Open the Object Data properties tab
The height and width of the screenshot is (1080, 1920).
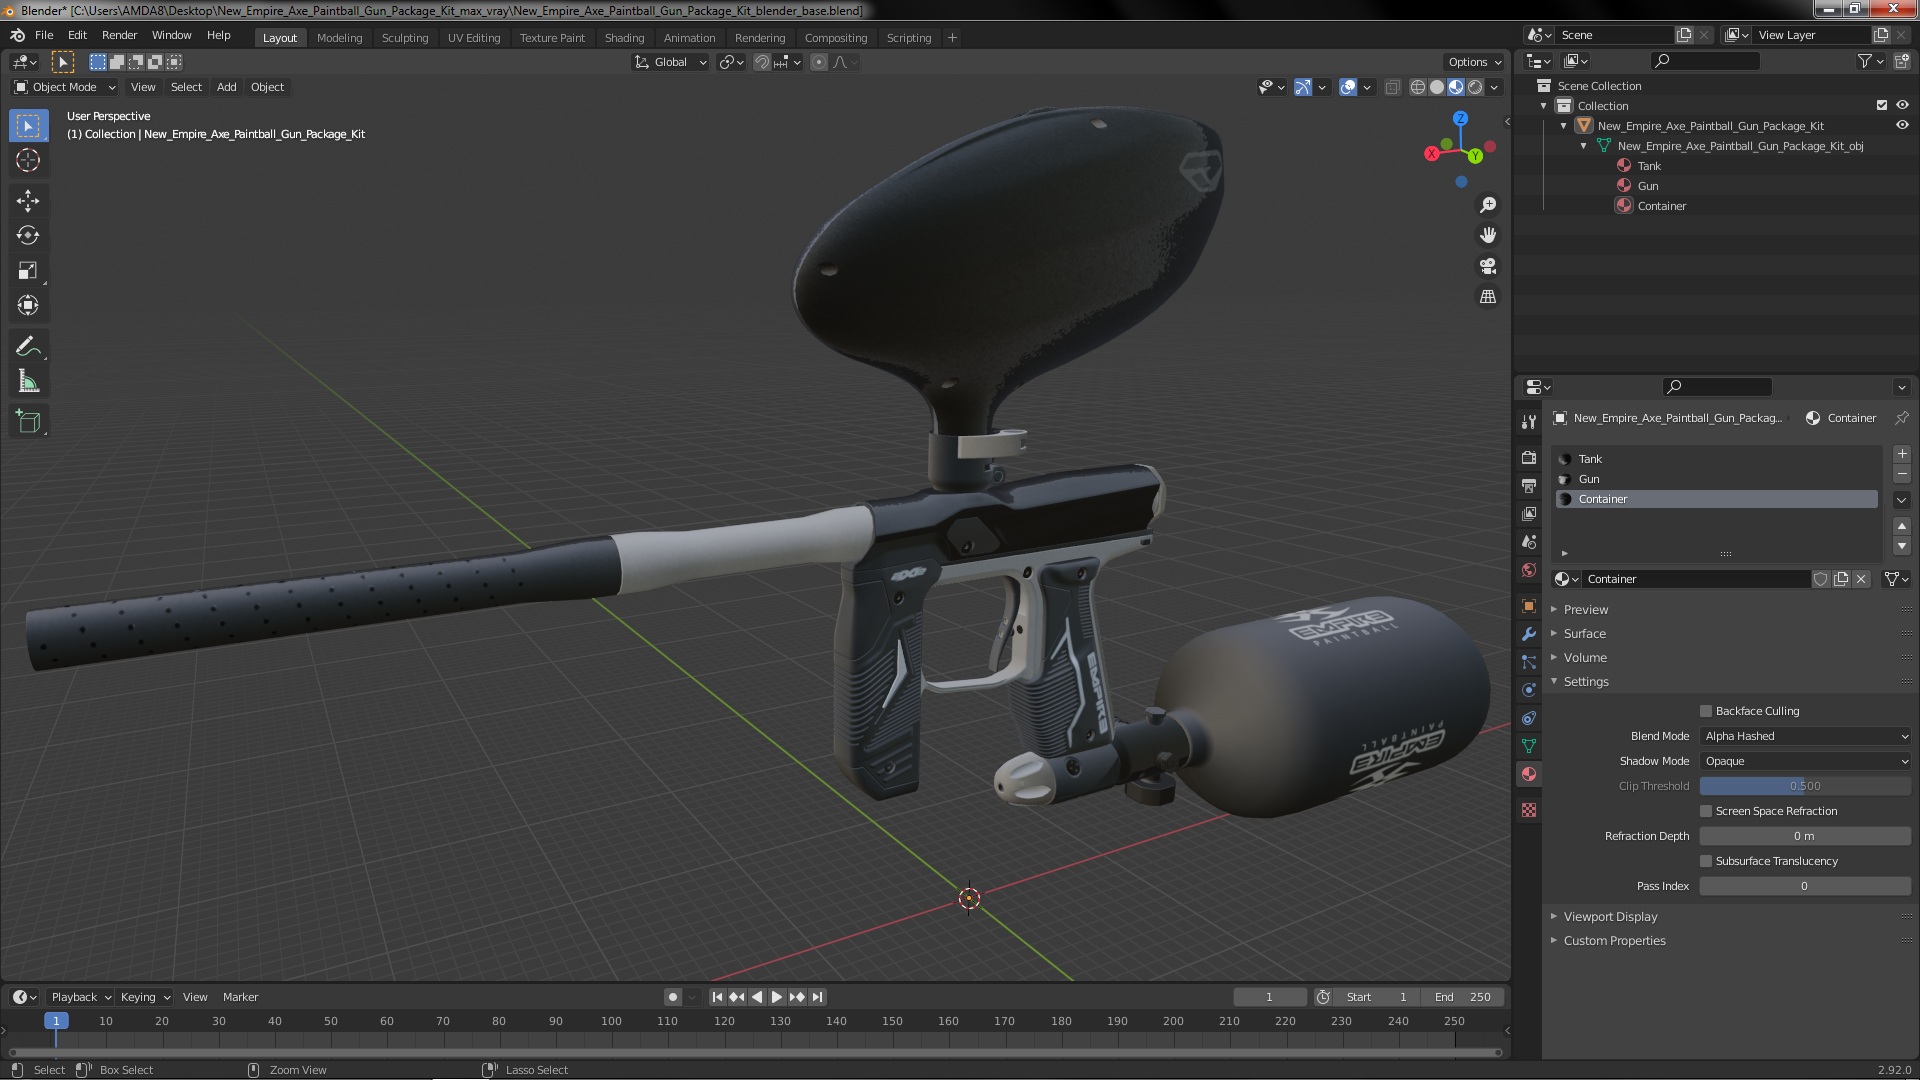tap(1529, 746)
